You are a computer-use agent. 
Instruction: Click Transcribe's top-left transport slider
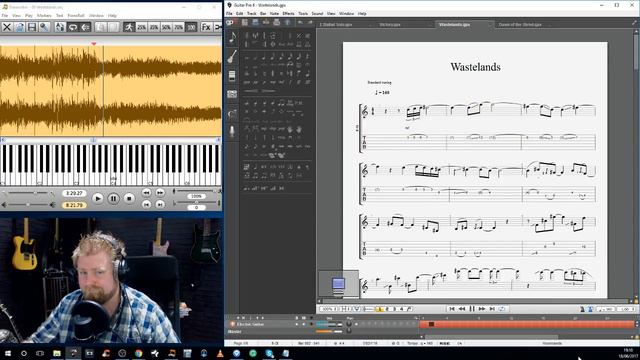(29, 192)
